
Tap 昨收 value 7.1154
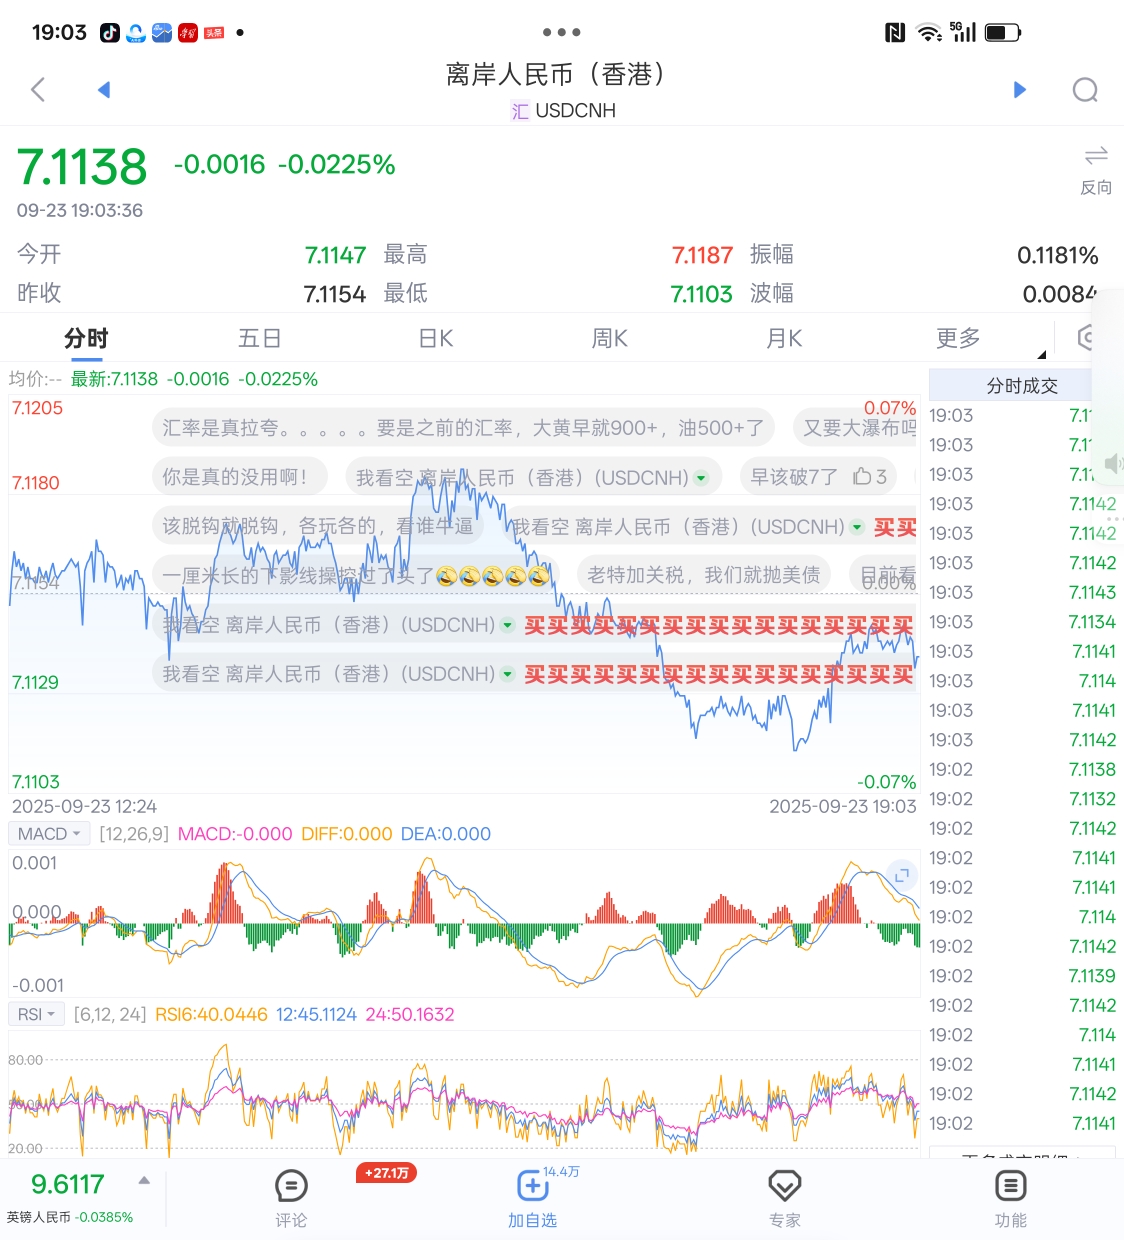334,294
